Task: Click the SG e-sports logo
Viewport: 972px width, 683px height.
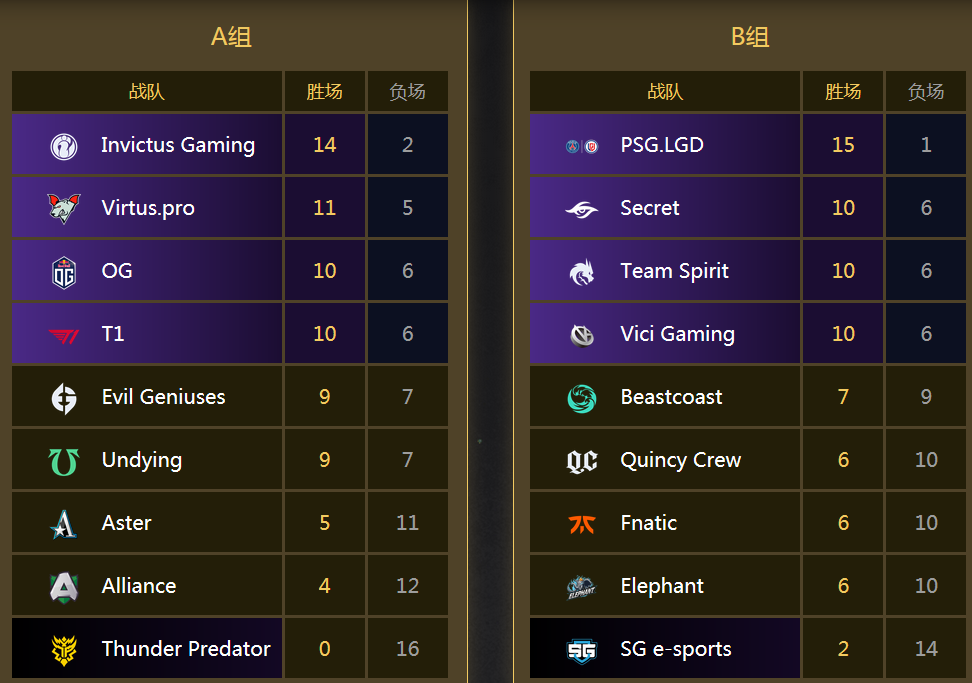Action: 582,650
